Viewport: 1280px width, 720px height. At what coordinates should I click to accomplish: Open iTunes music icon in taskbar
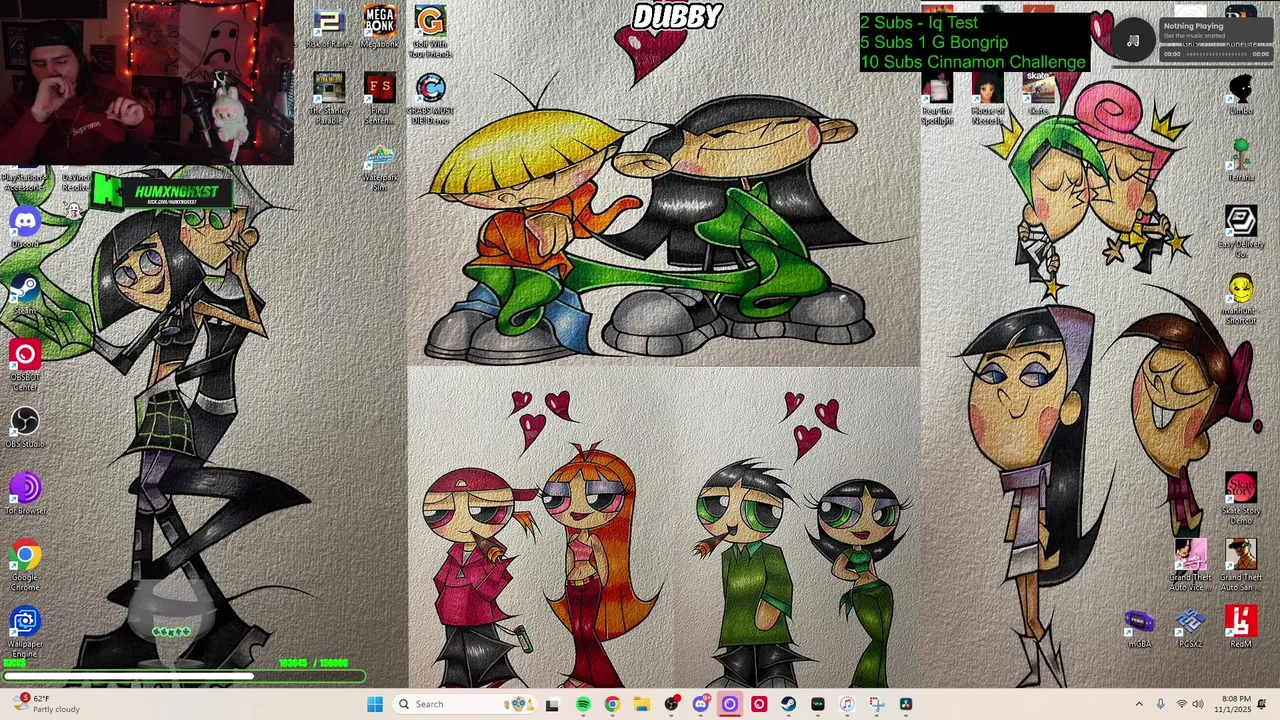pos(847,704)
